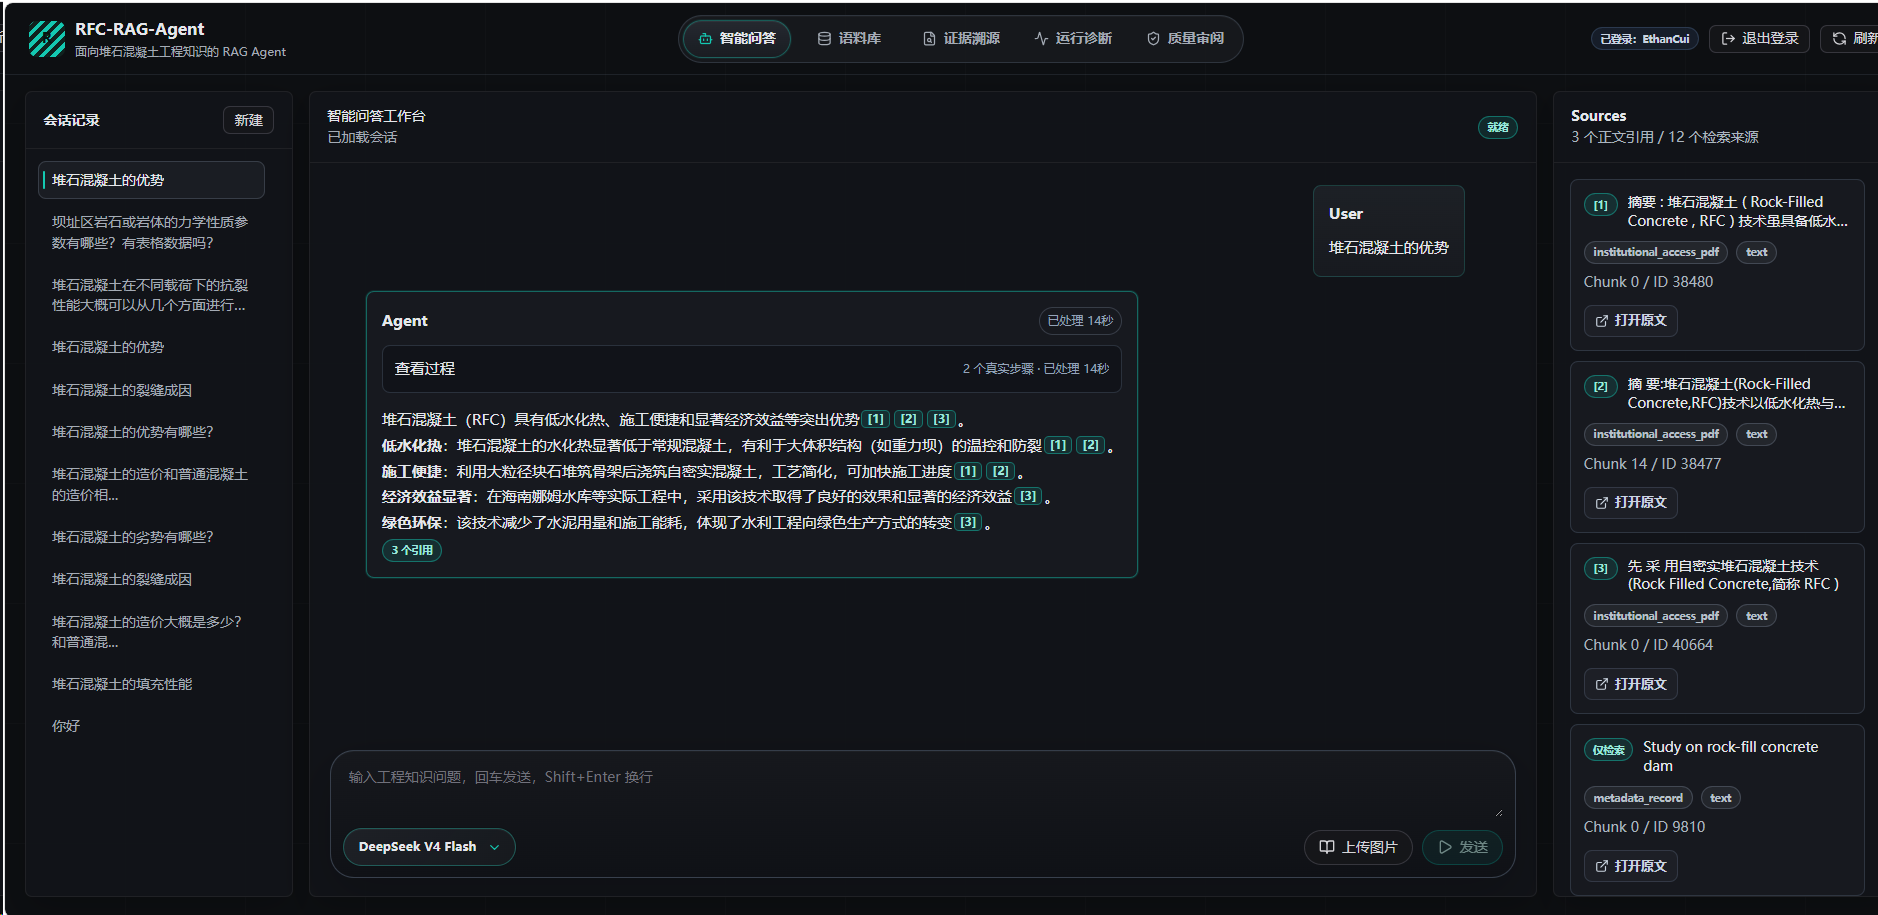This screenshot has width=1878, height=915.
Task: Open the 语料库 corpus tab
Action: (849, 39)
